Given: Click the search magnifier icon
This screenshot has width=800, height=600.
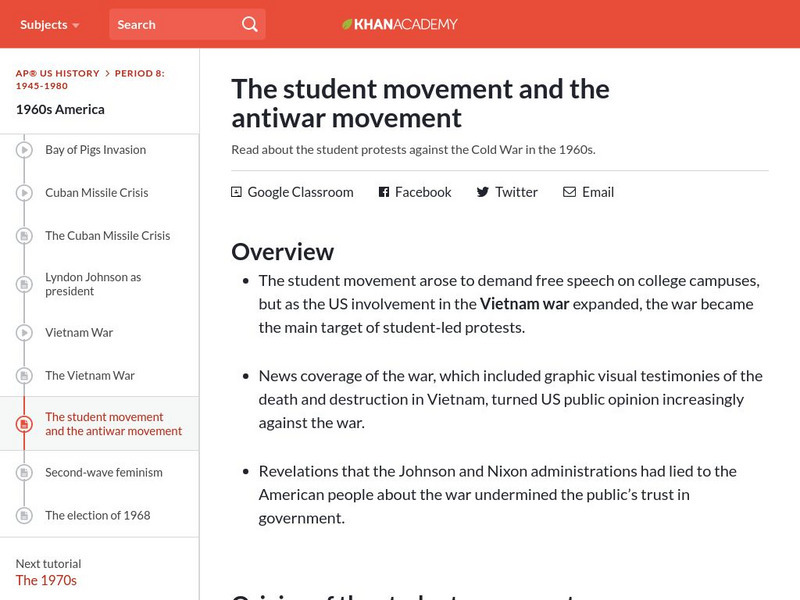Looking at the screenshot, I should (x=250, y=24).
